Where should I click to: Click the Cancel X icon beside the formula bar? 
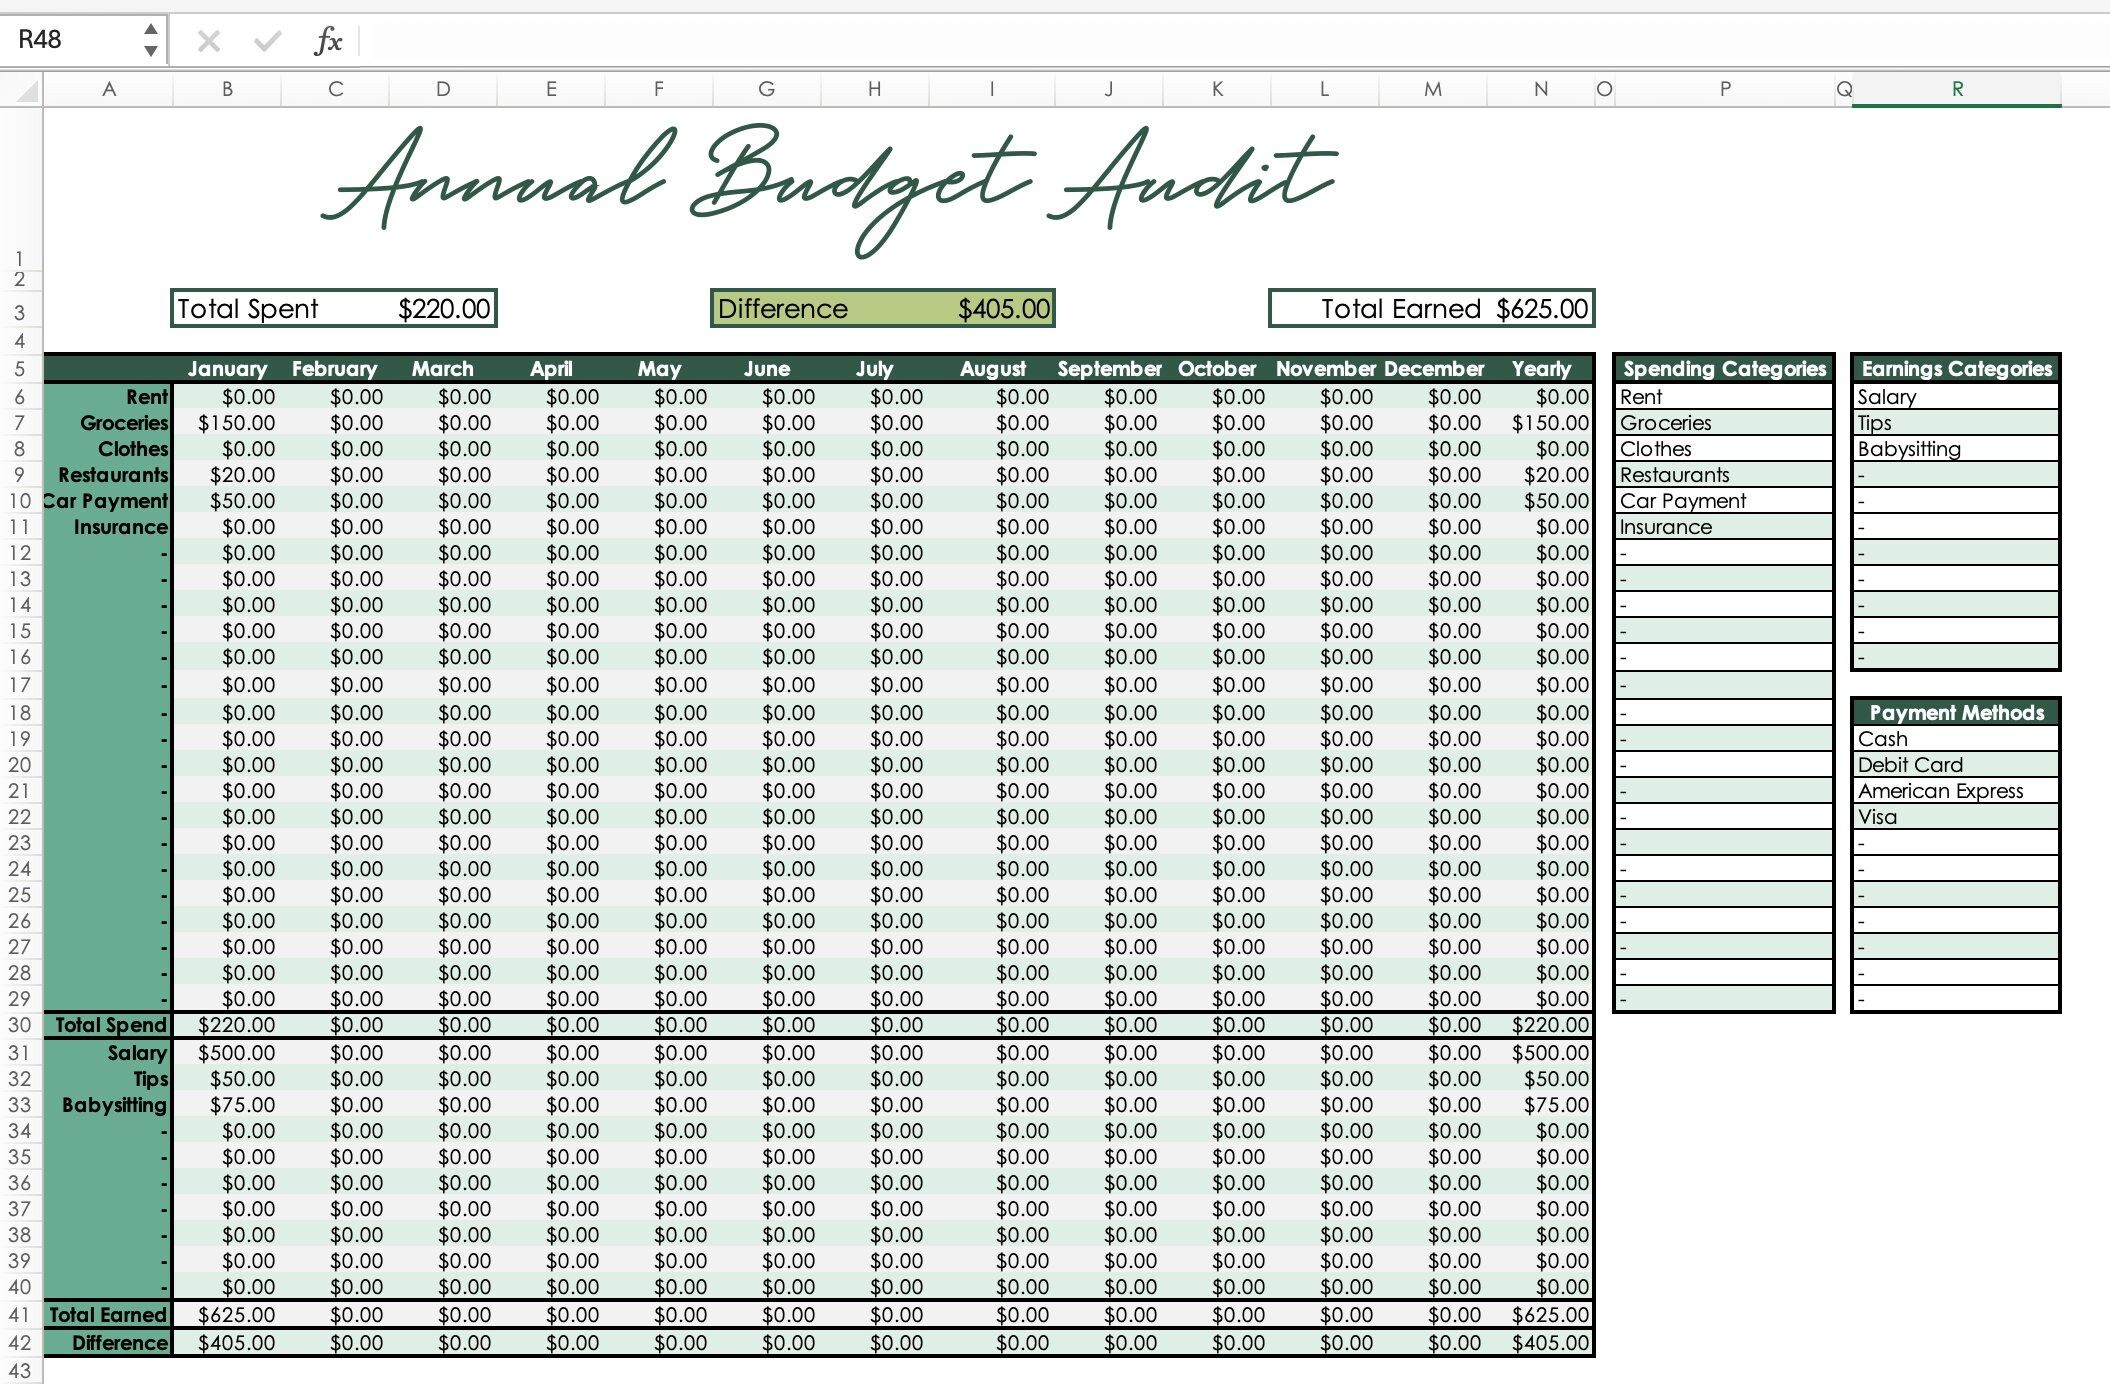click(x=208, y=41)
